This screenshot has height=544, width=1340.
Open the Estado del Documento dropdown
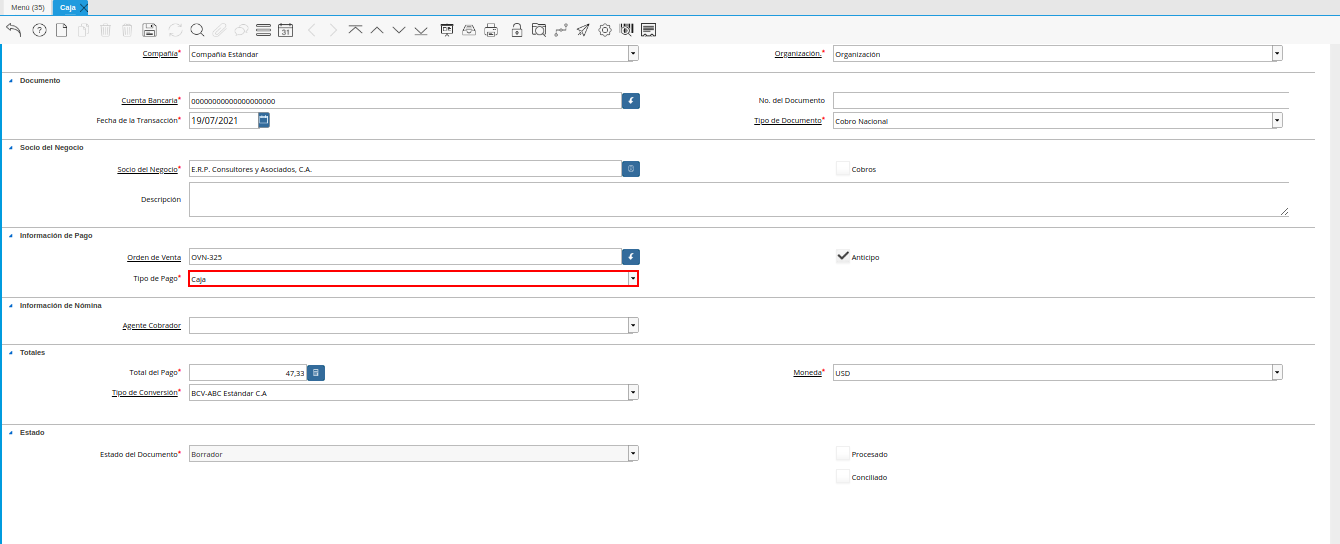(633, 454)
